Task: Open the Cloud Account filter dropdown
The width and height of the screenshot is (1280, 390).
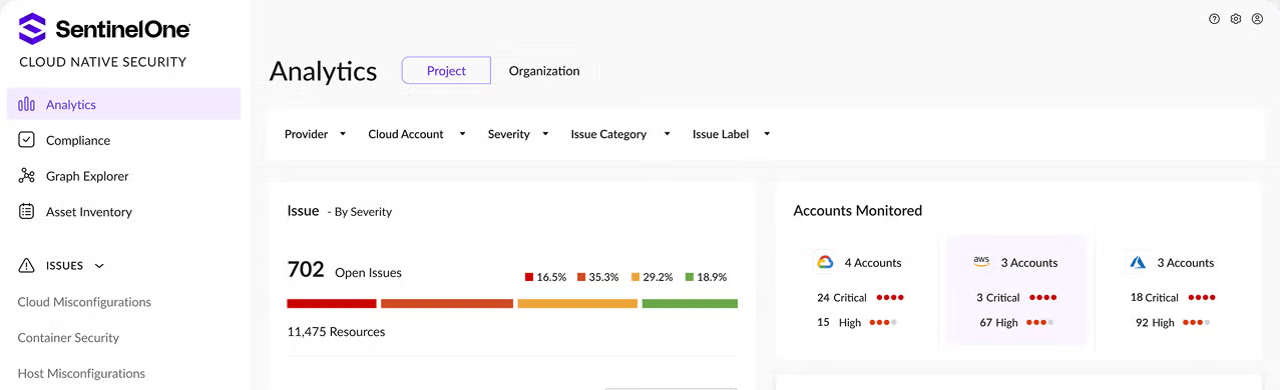Action: pos(417,134)
